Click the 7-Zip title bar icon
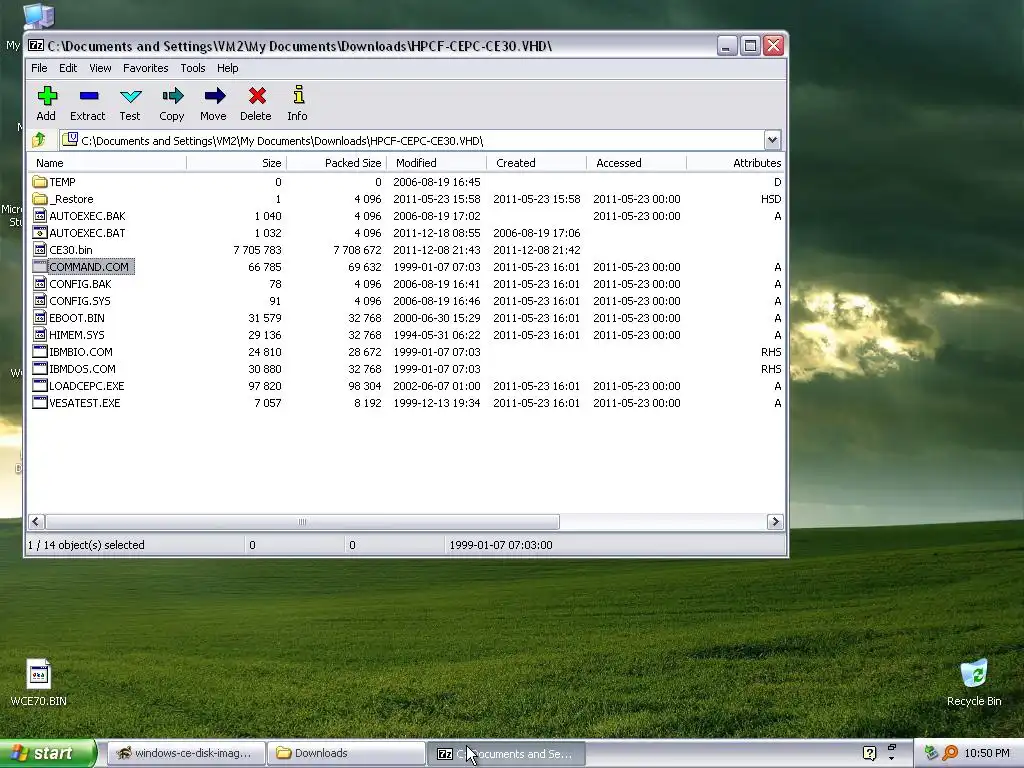 (36, 45)
